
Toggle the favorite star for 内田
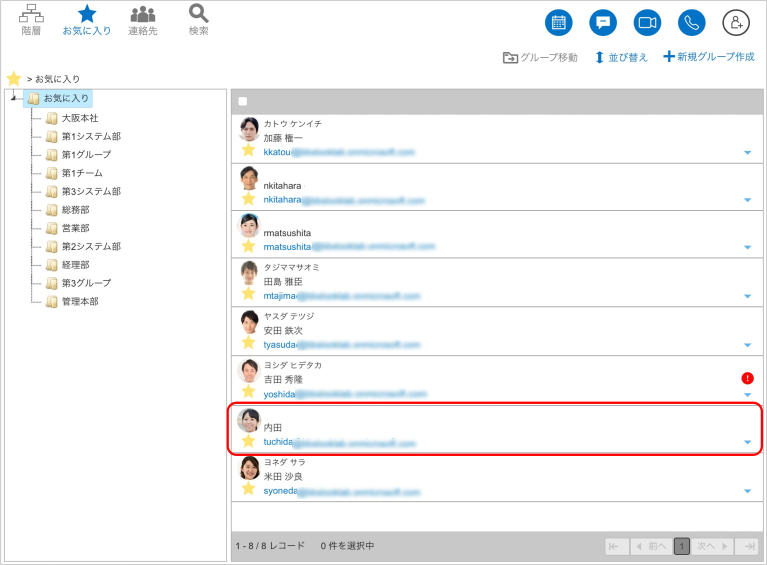pyautogui.click(x=248, y=441)
